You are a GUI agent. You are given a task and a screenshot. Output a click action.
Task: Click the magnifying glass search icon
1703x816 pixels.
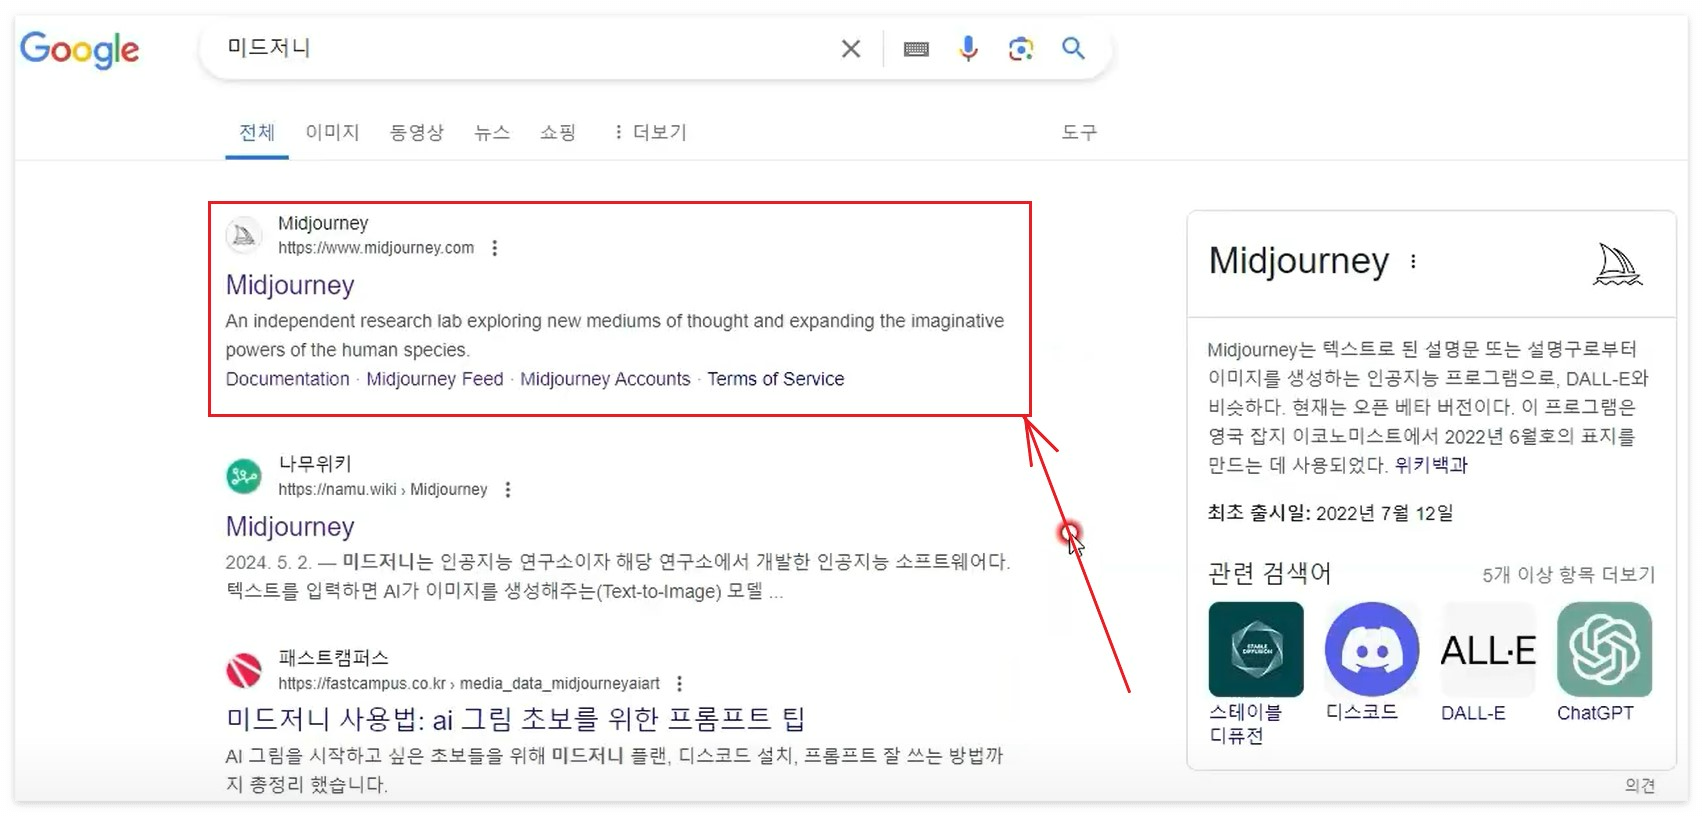1073,48
